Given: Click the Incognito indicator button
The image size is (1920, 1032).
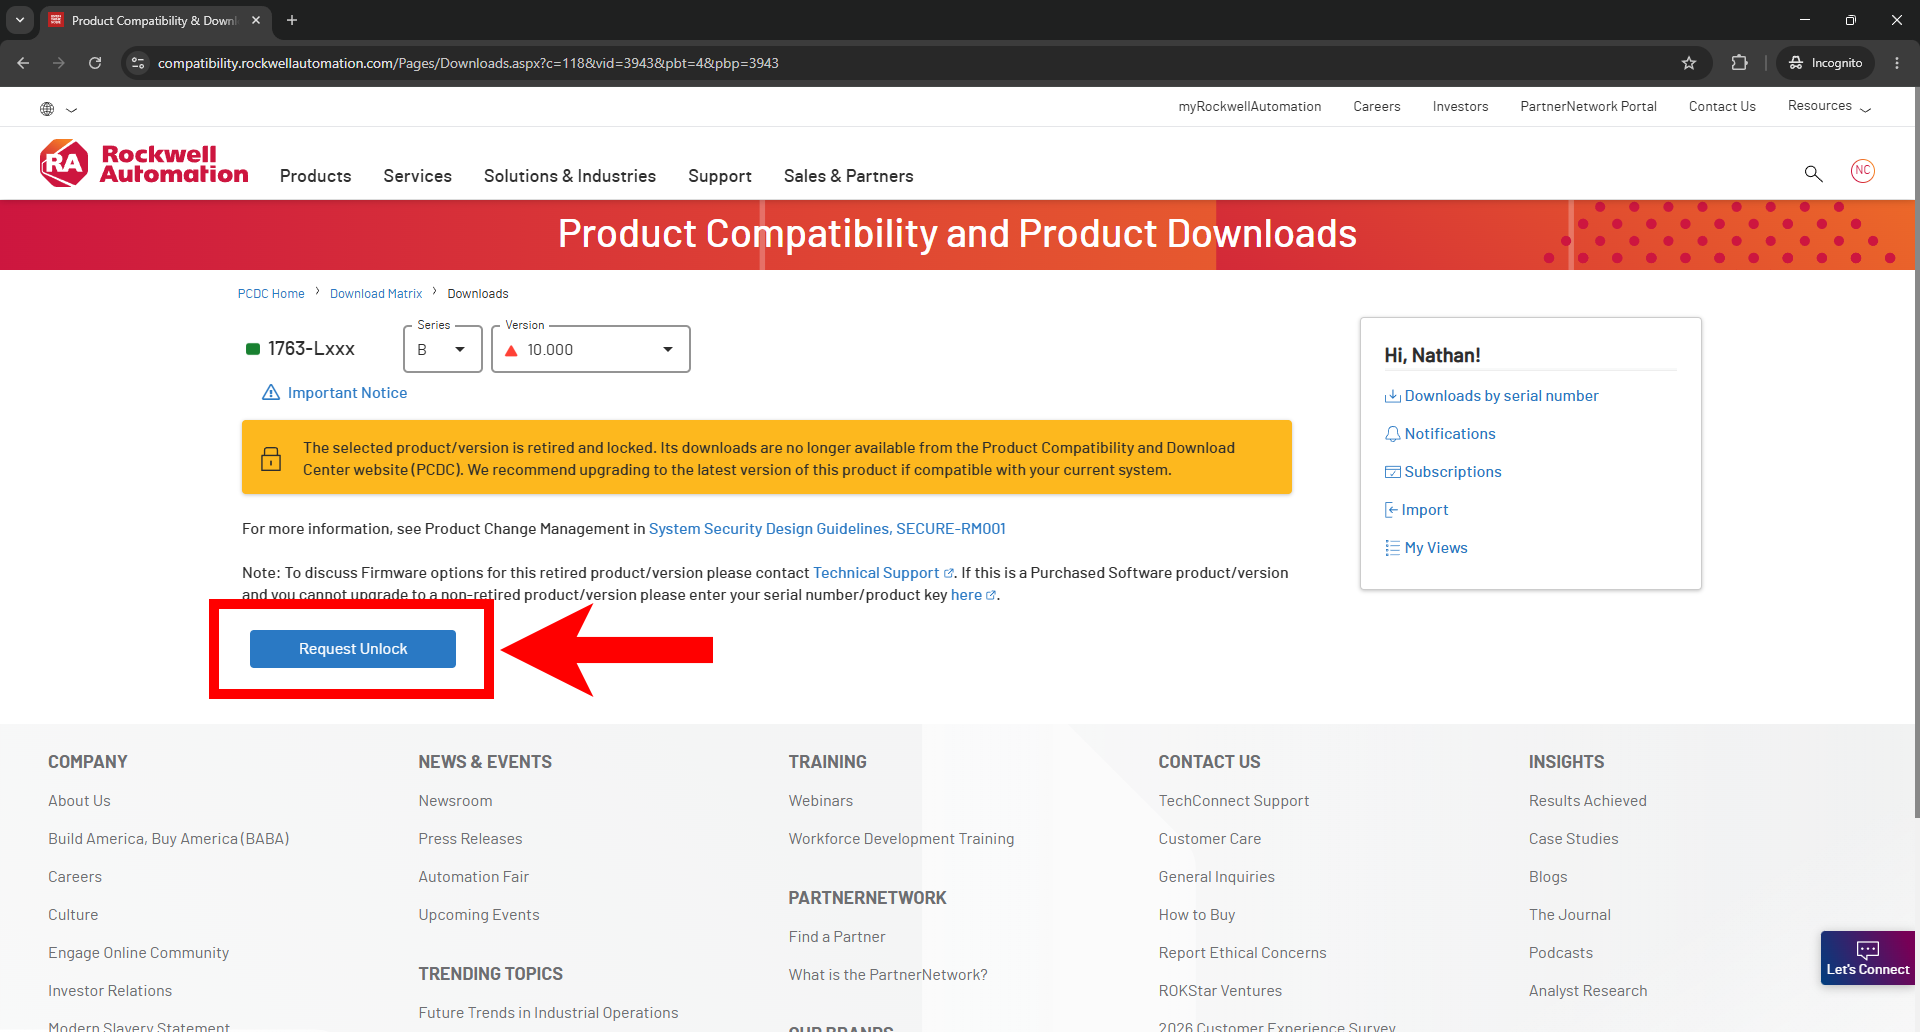Looking at the screenshot, I should pyautogui.click(x=1825, y=63).
